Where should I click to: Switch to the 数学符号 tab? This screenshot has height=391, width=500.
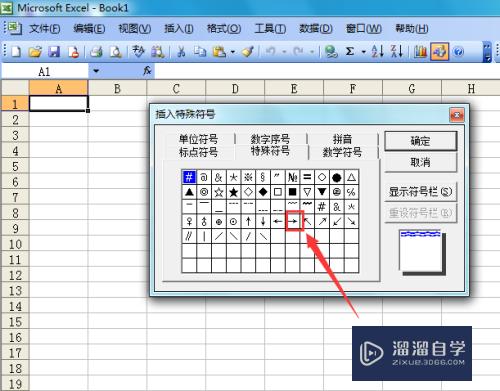pyautogui.click(x=342, y=152)
